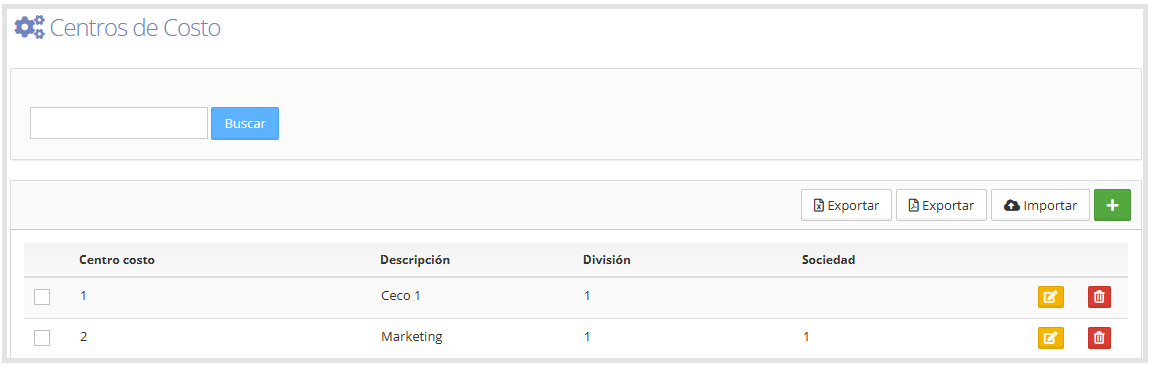This screenshot has height=369, width=1150.
Task: Edit the Marketing row with the yellow pencil icon
Action: tap(1050, 338)
